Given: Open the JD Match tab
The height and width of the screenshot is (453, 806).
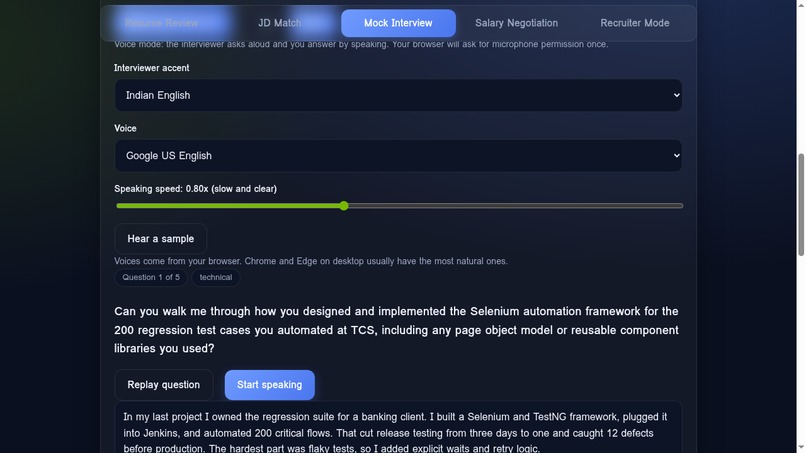Looking at the screenshot, I should tap(280, 23).
